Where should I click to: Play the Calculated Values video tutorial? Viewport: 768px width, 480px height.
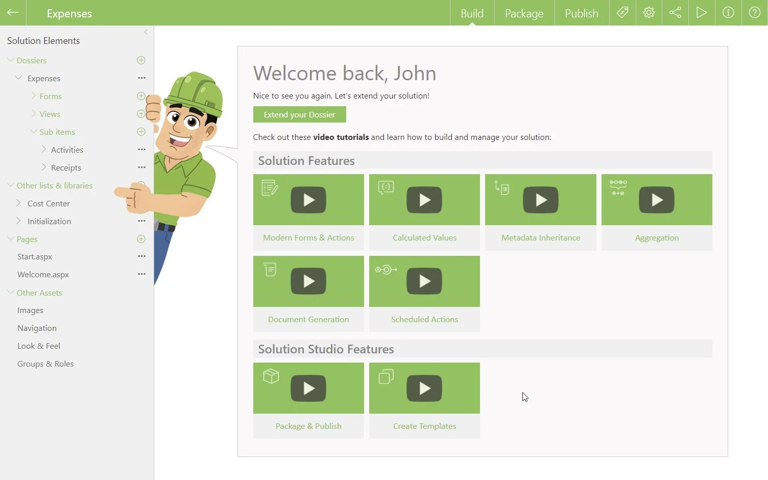pyautogui.click(x=424, y=200)
